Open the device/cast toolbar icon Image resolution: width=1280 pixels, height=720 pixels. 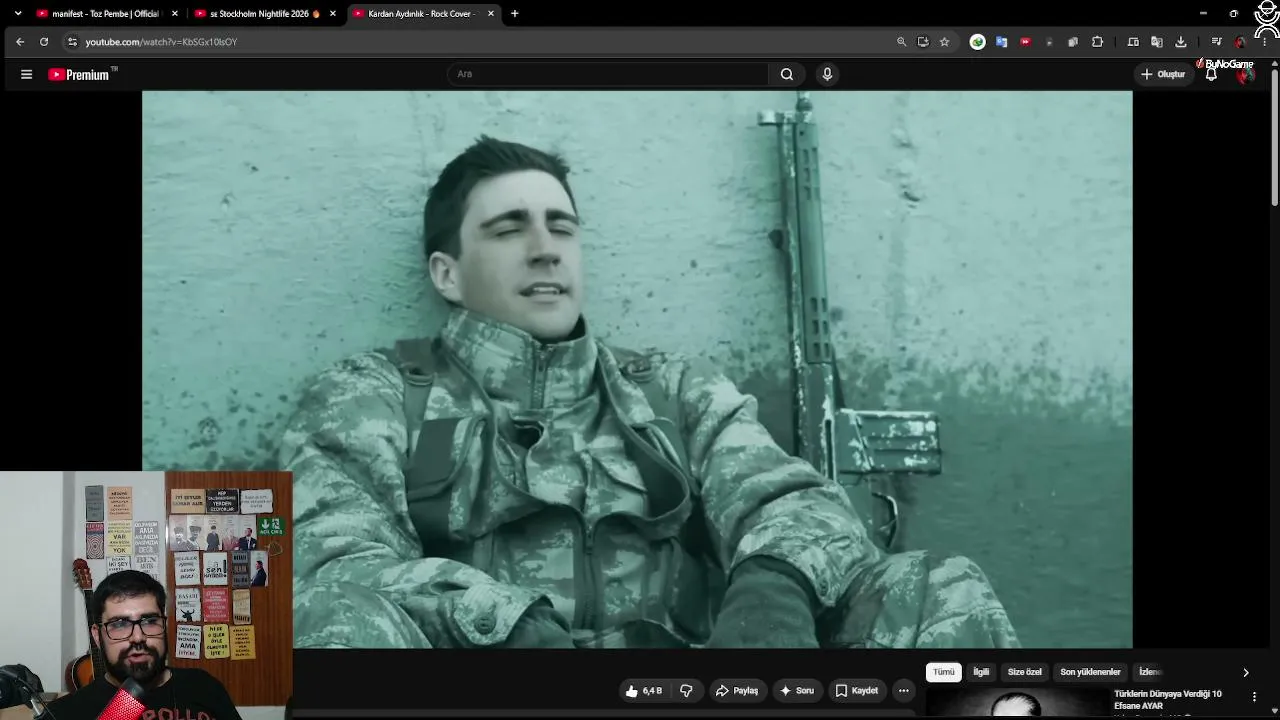[x=1133, y=42]
